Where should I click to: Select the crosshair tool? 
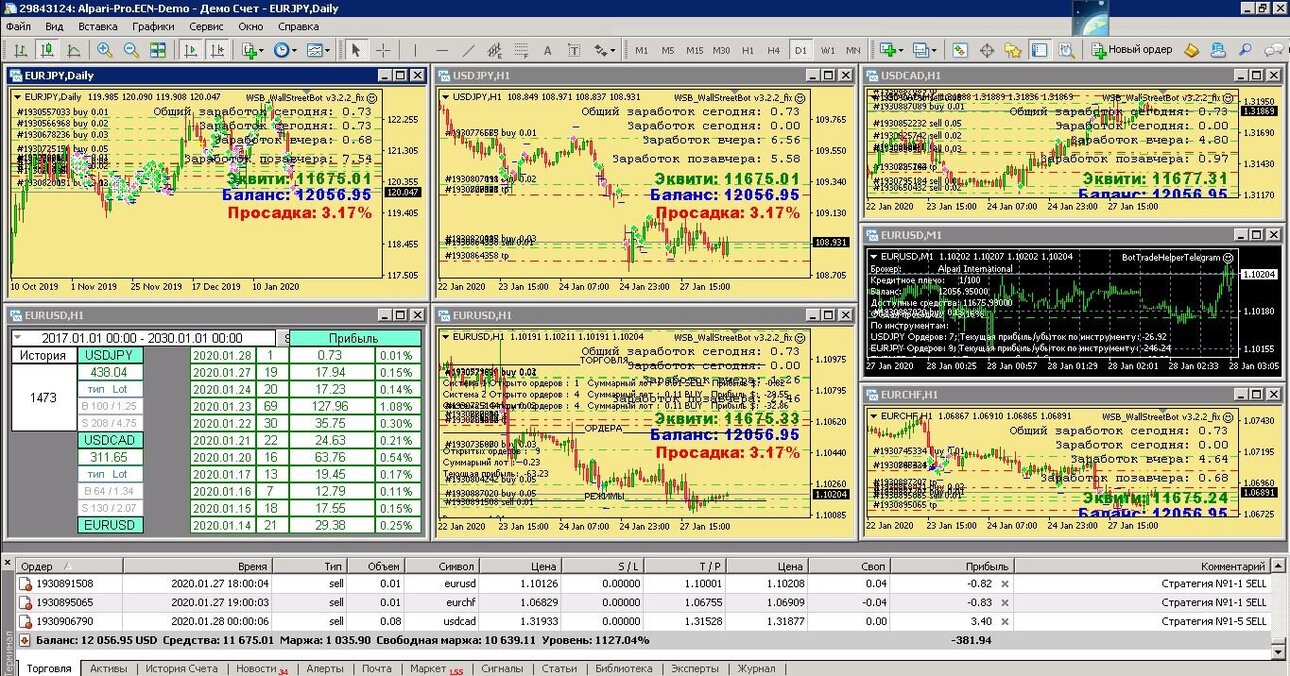[x=383, y=50]
